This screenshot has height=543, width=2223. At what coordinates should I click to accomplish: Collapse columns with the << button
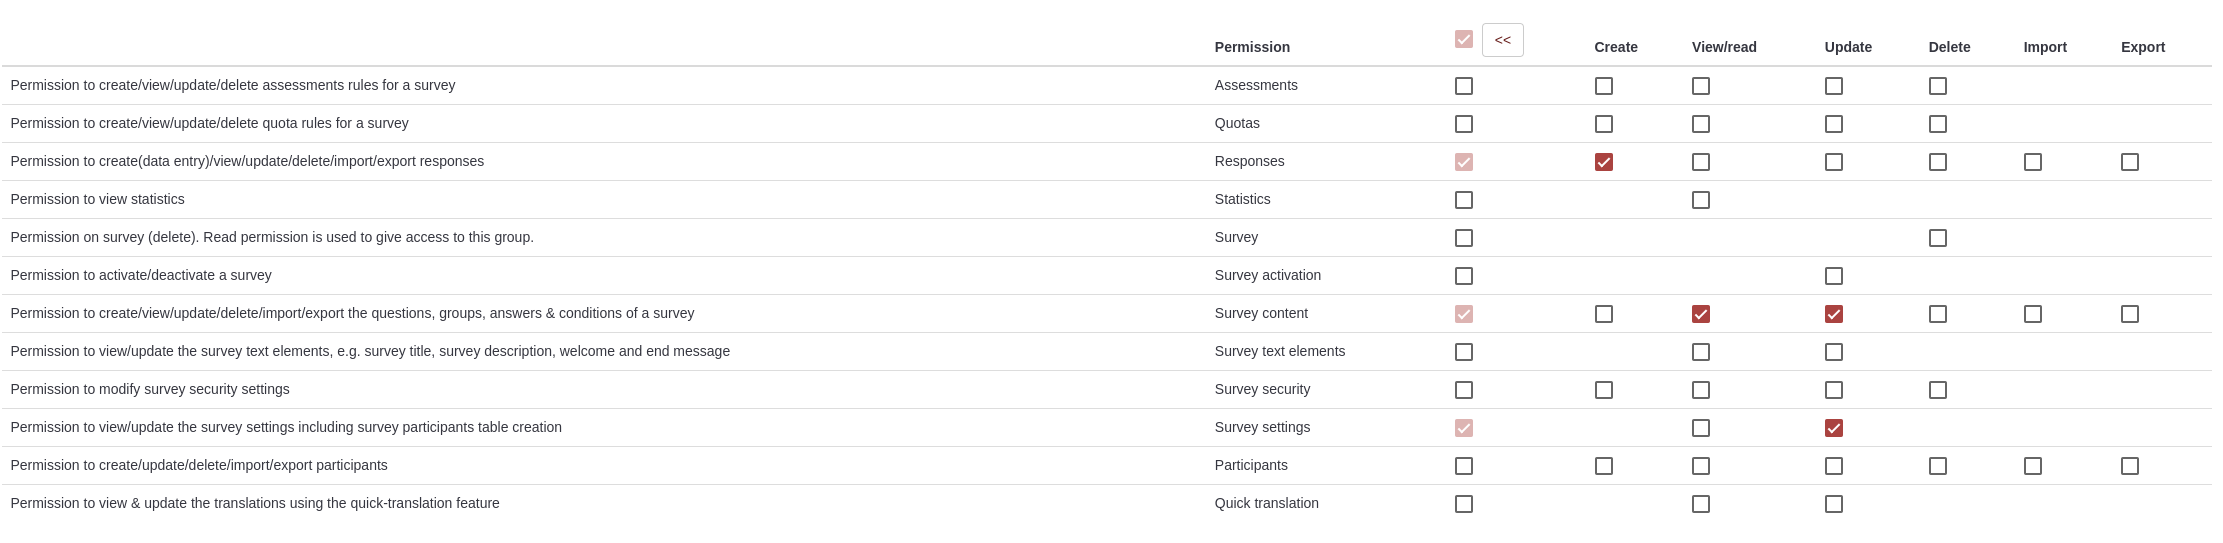1502,40
